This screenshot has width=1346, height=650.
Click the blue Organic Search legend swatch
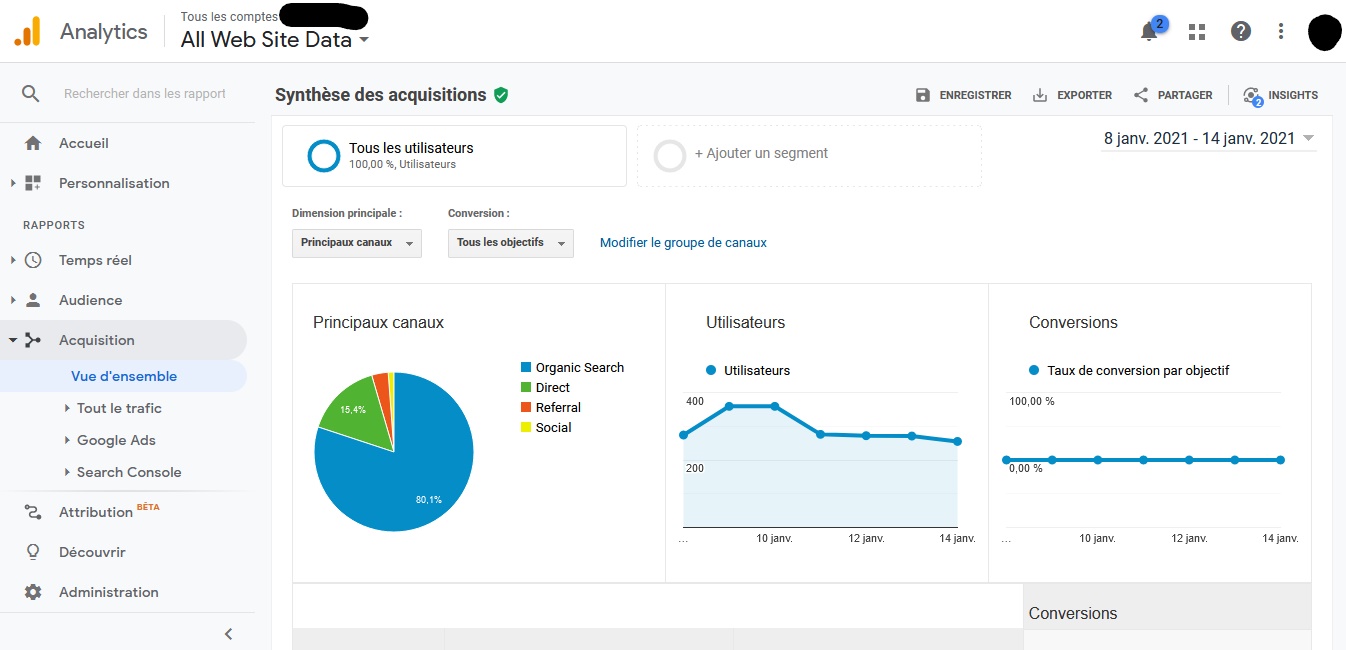525,368
